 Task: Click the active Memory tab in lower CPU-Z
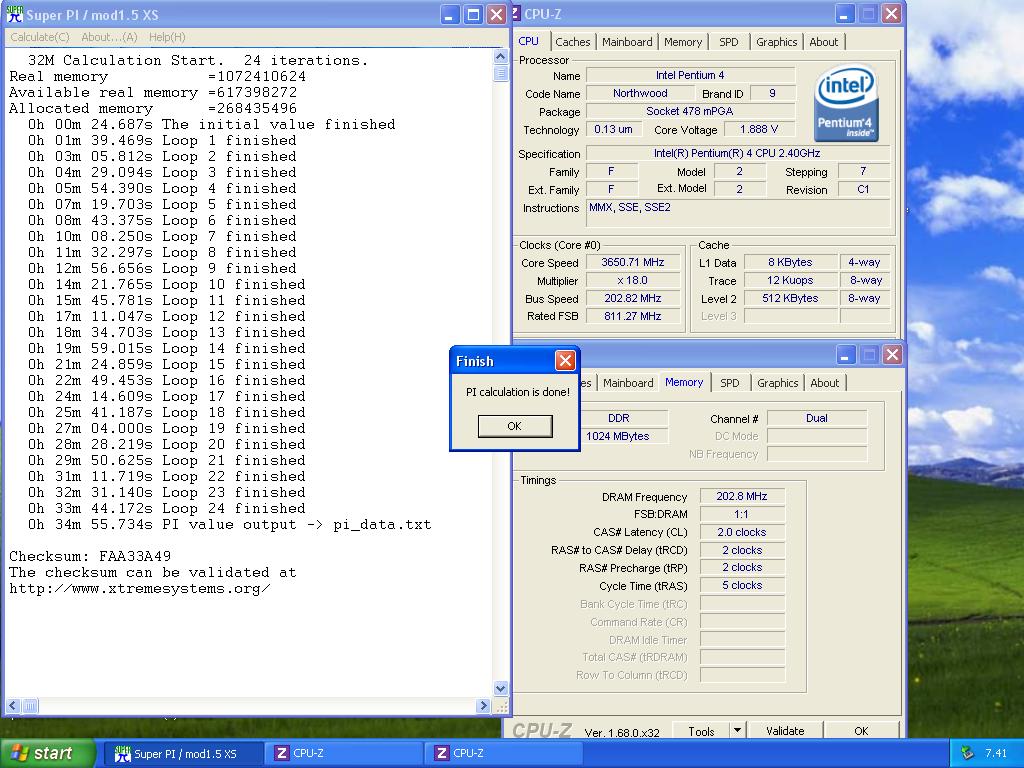[x=684, y=382]
